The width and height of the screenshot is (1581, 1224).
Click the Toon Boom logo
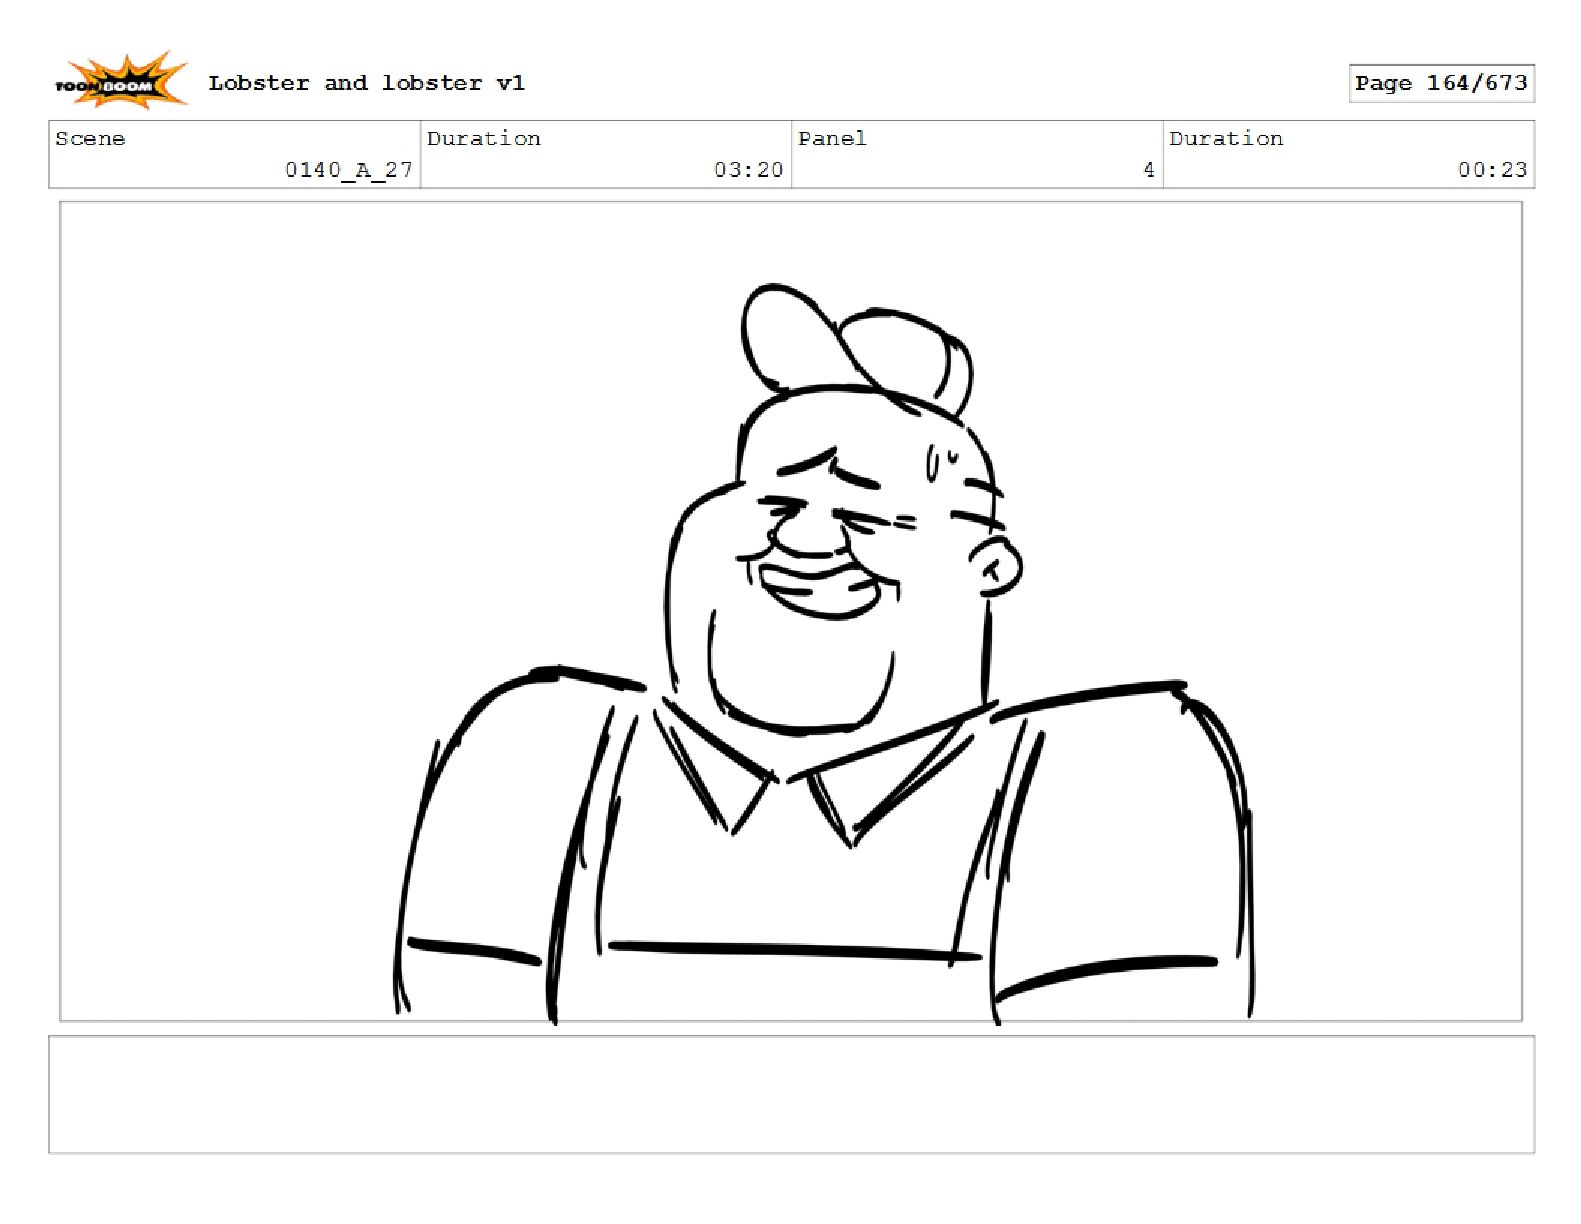coord(120,82)
